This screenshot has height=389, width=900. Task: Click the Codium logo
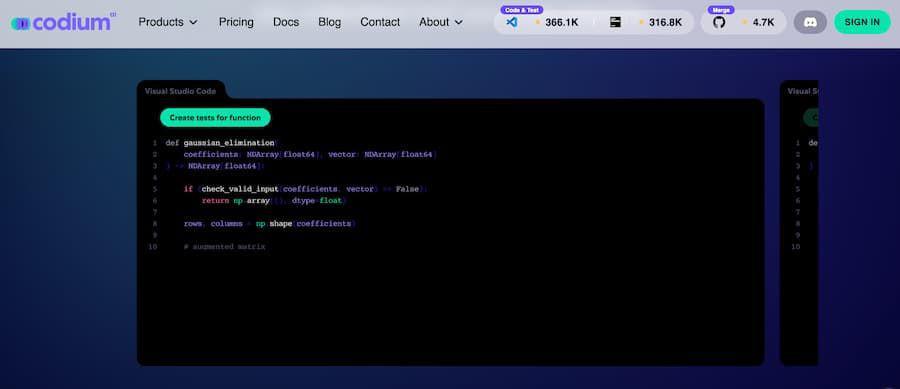[x=63, y=22]
